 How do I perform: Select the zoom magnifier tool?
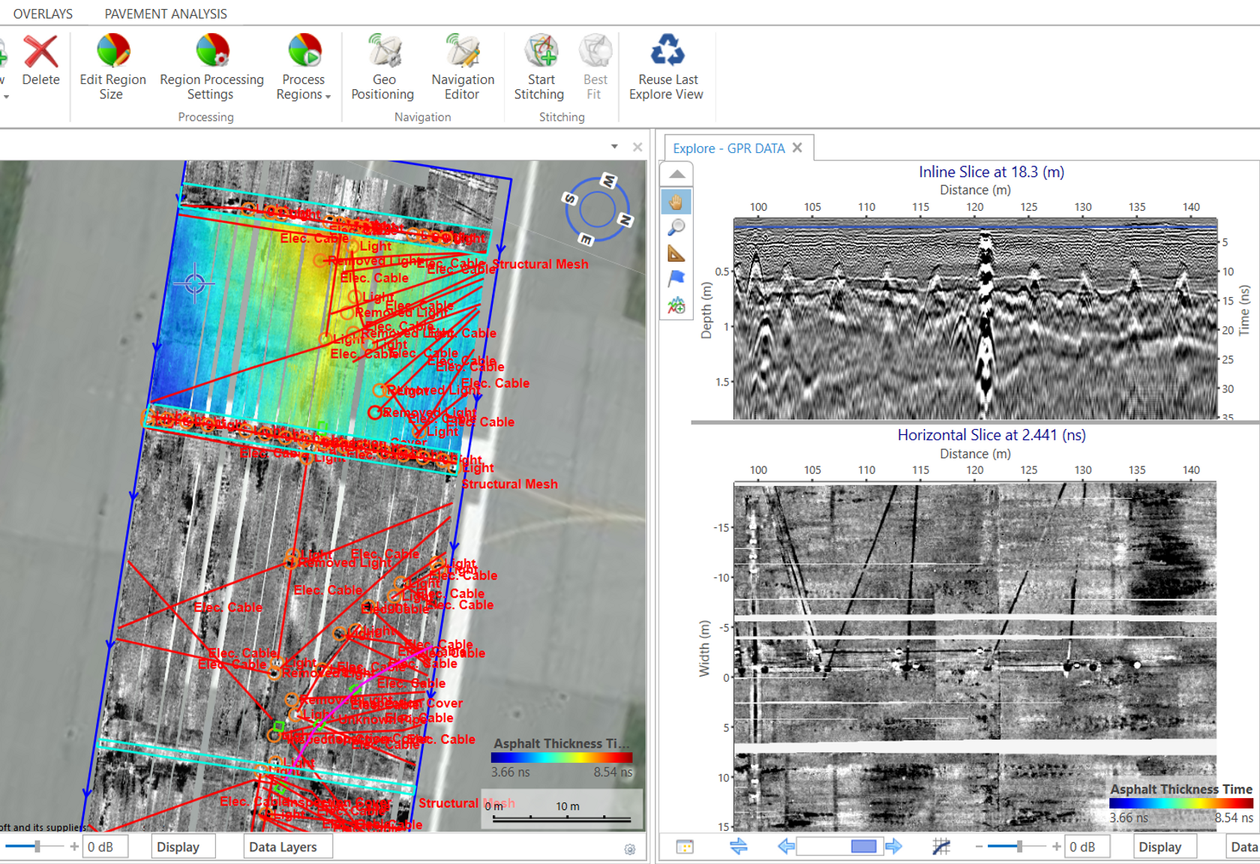point(677,227)
